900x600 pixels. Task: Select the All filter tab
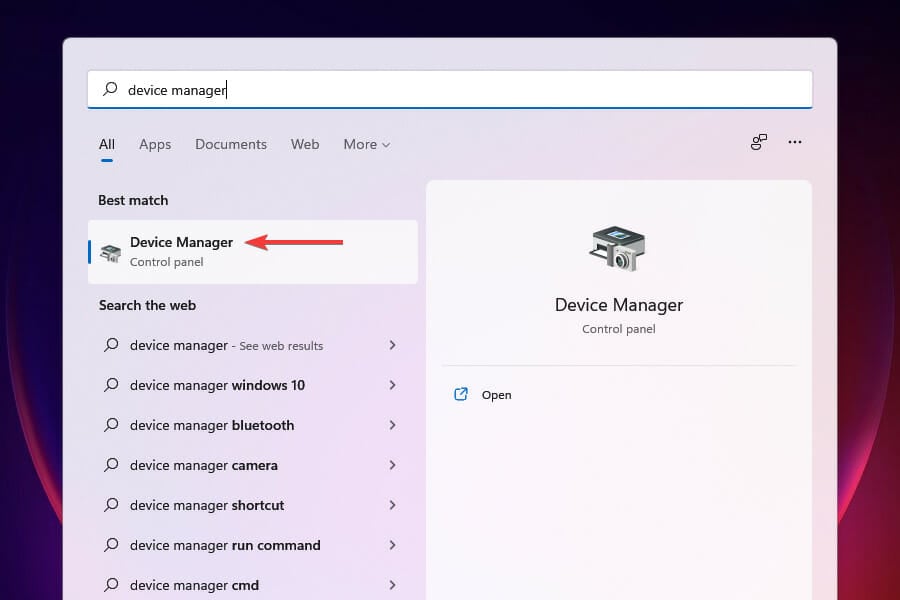(x=107, y=144)
